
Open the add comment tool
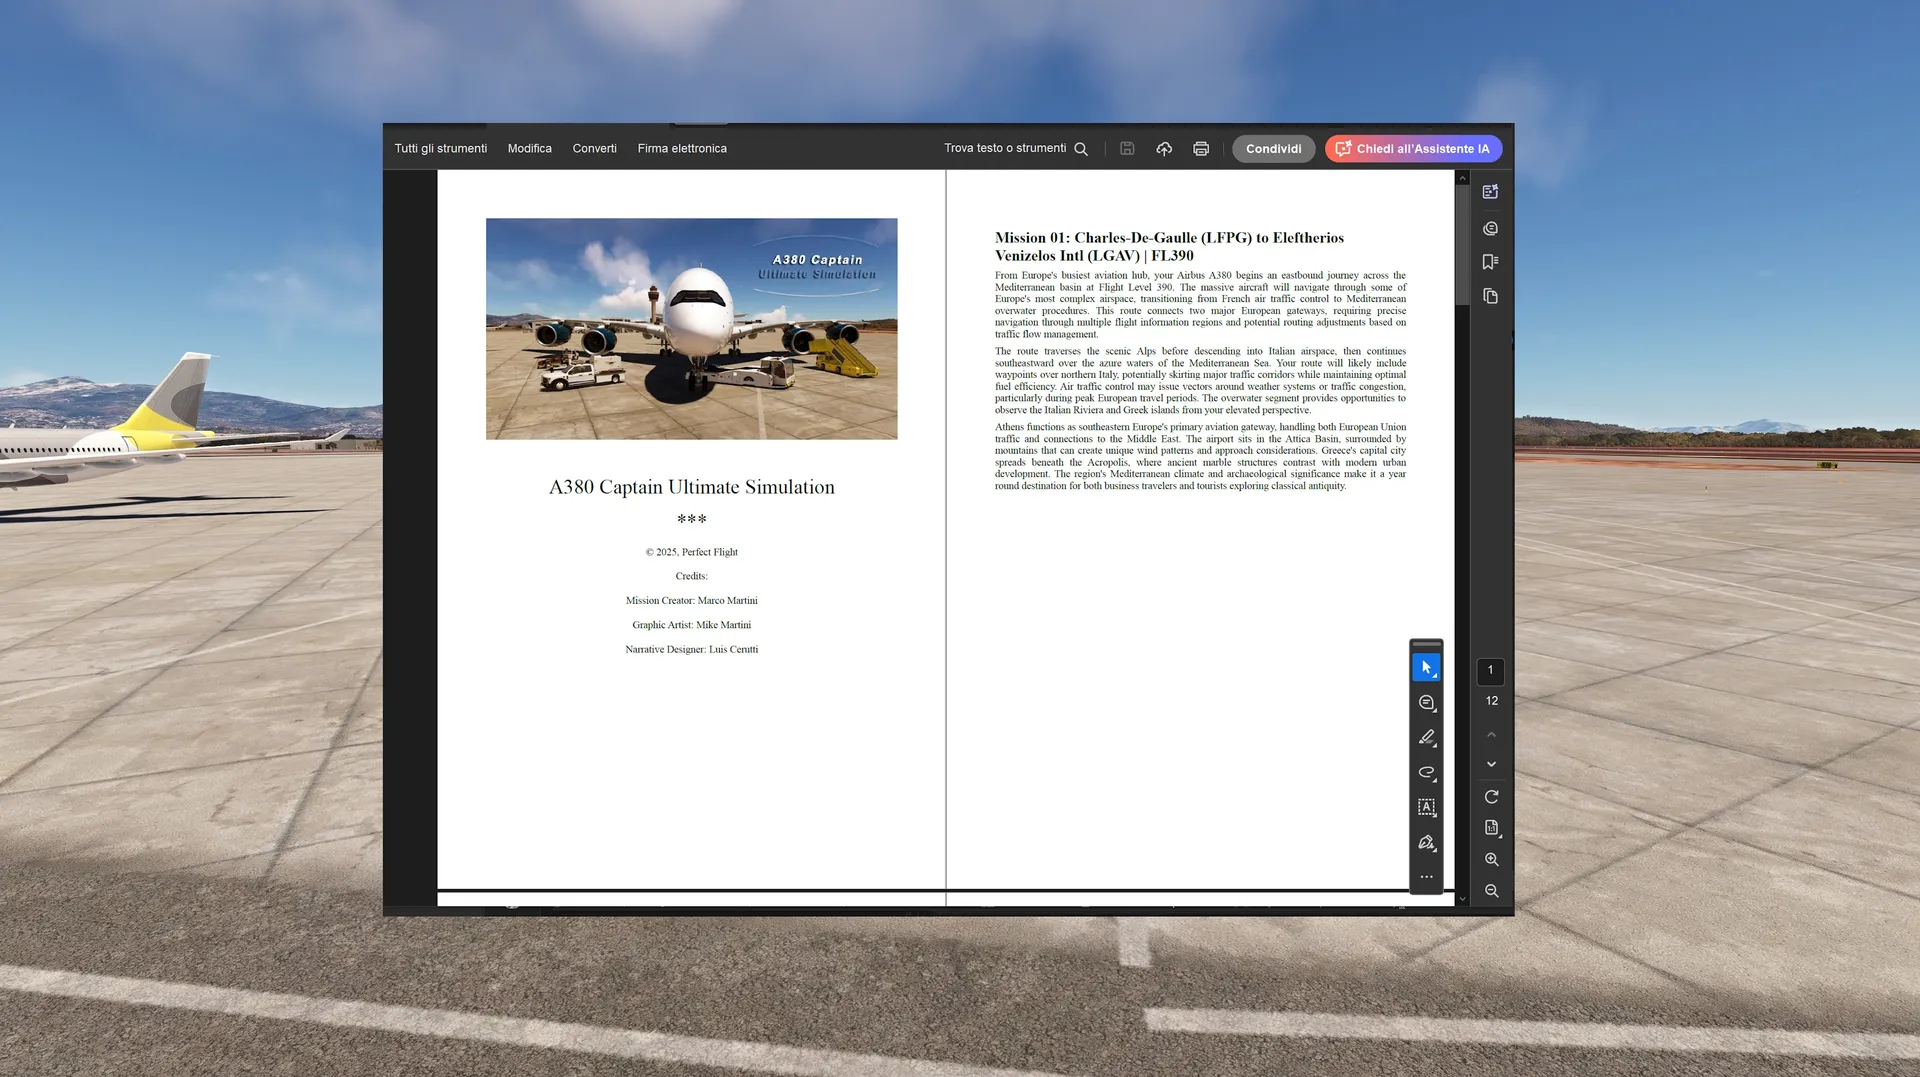pos(1426,703)
